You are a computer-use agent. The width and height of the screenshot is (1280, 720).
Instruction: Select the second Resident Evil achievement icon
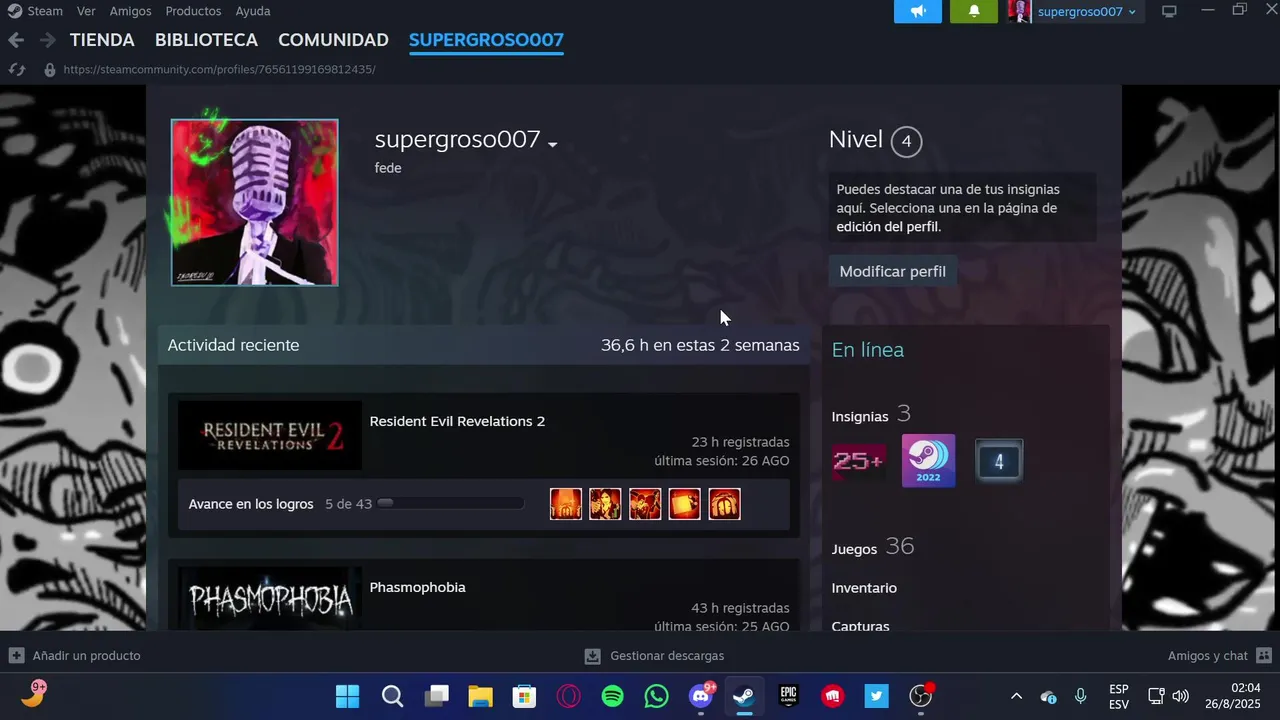pos(605,504)
